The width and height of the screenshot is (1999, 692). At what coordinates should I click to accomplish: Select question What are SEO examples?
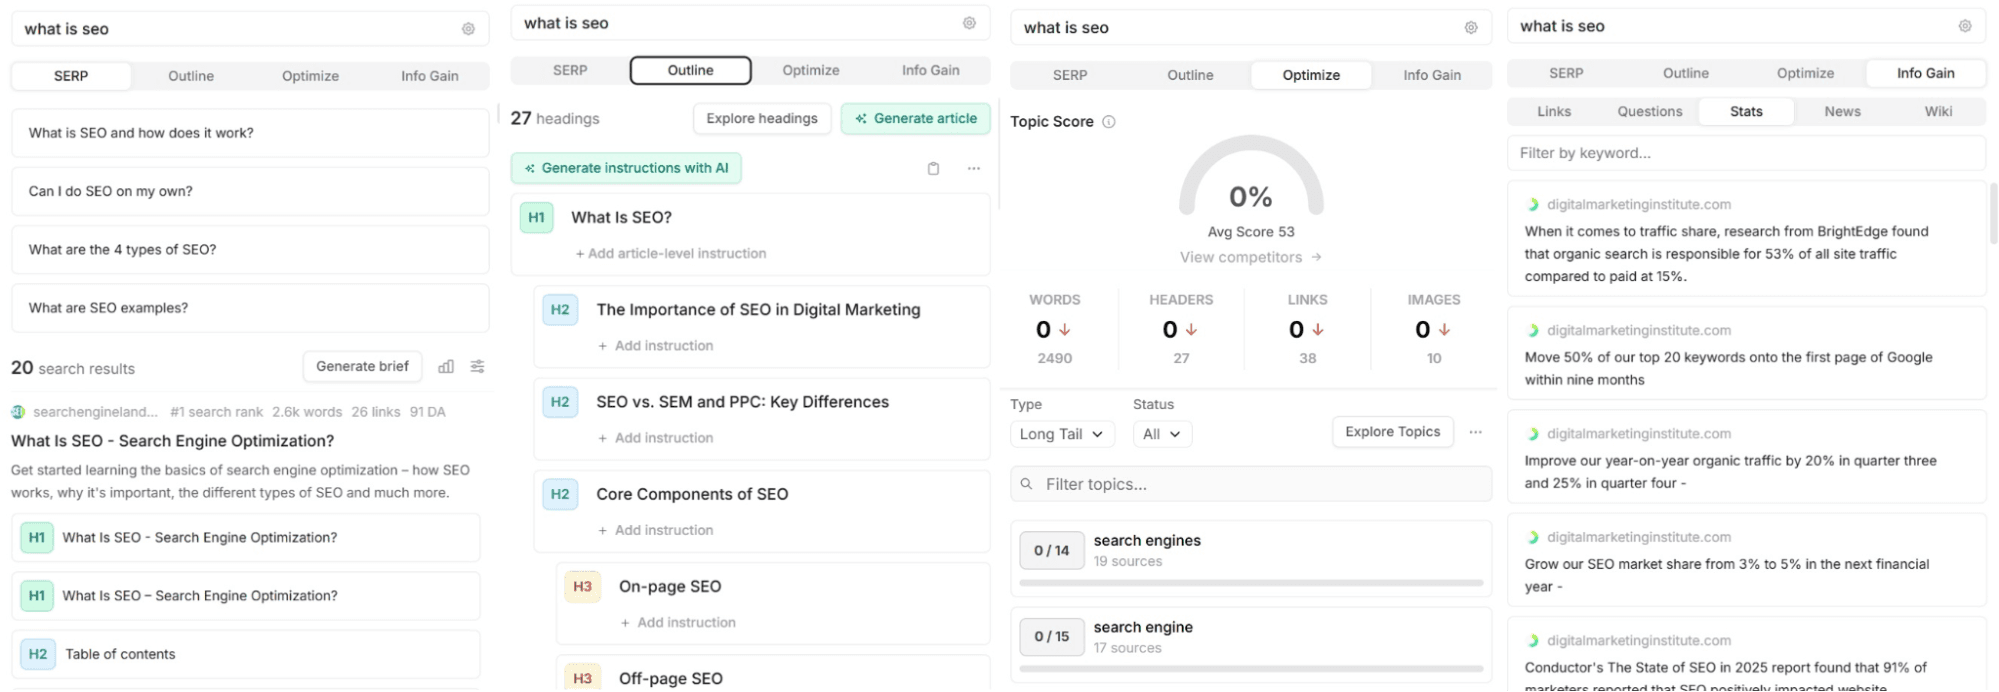click(250, 308)
